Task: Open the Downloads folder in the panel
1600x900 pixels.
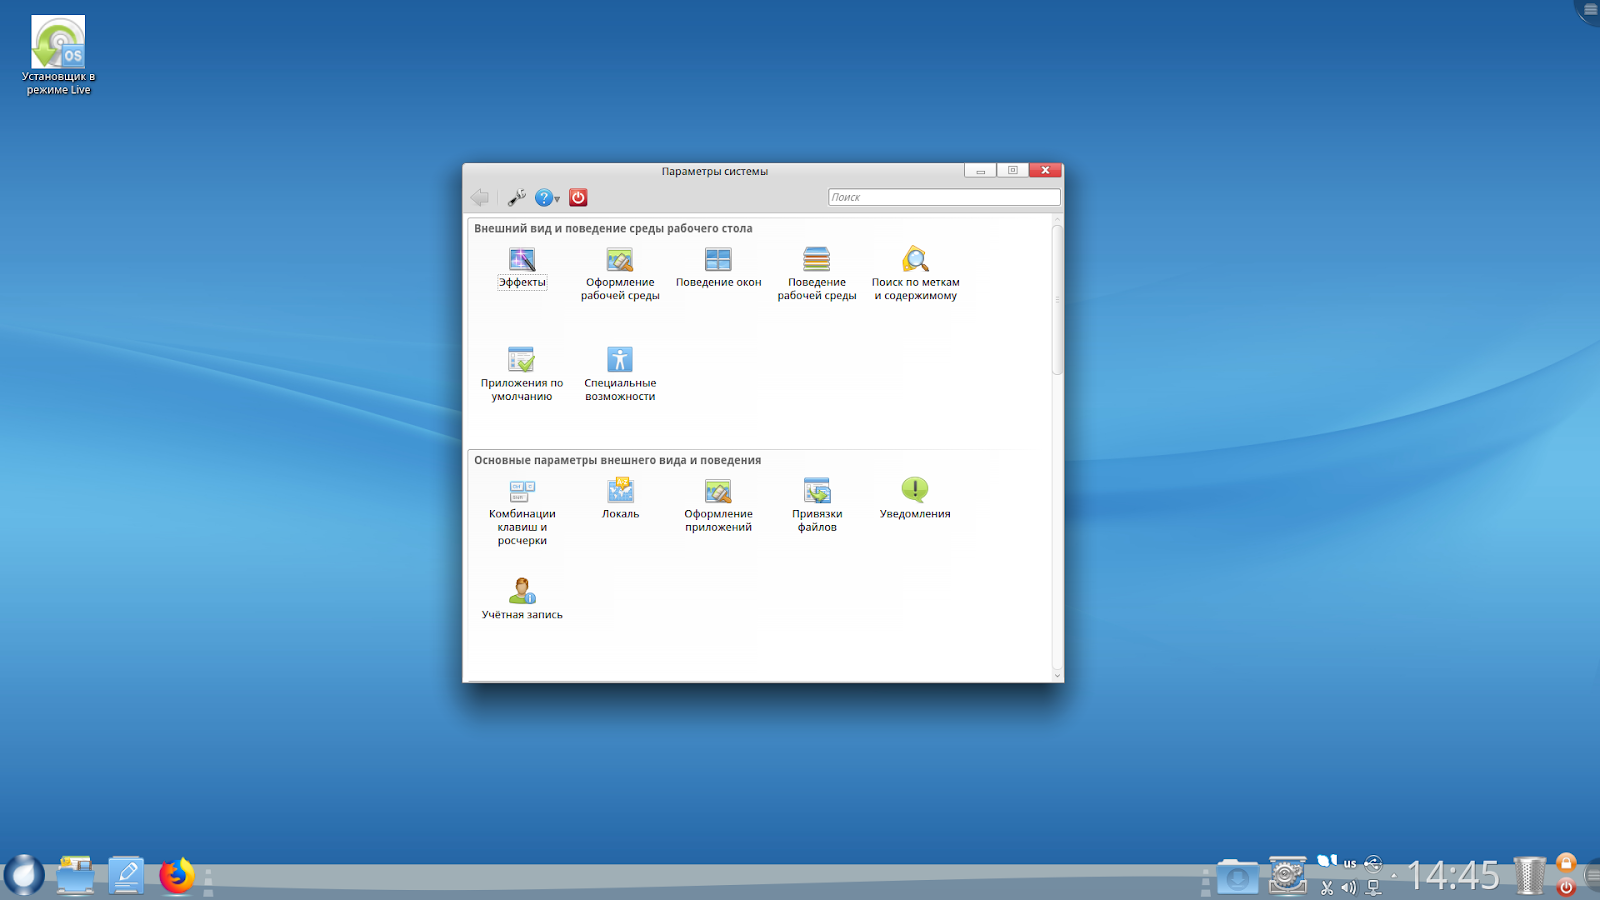Action: 1237,876
